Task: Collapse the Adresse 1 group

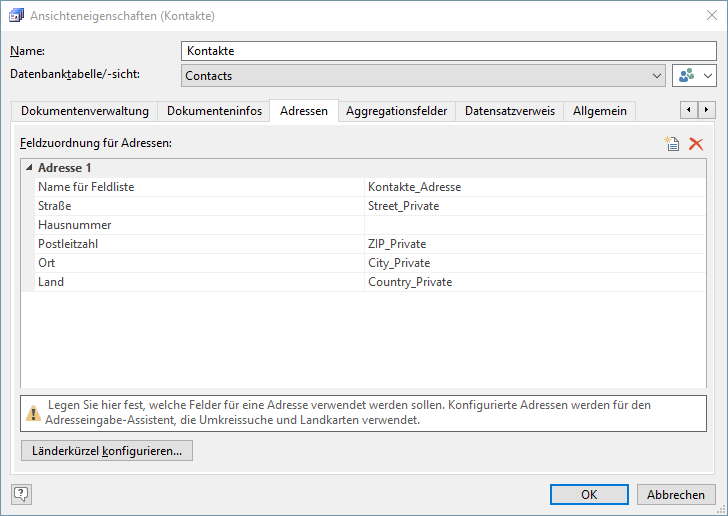Action: tap(29, 168)
